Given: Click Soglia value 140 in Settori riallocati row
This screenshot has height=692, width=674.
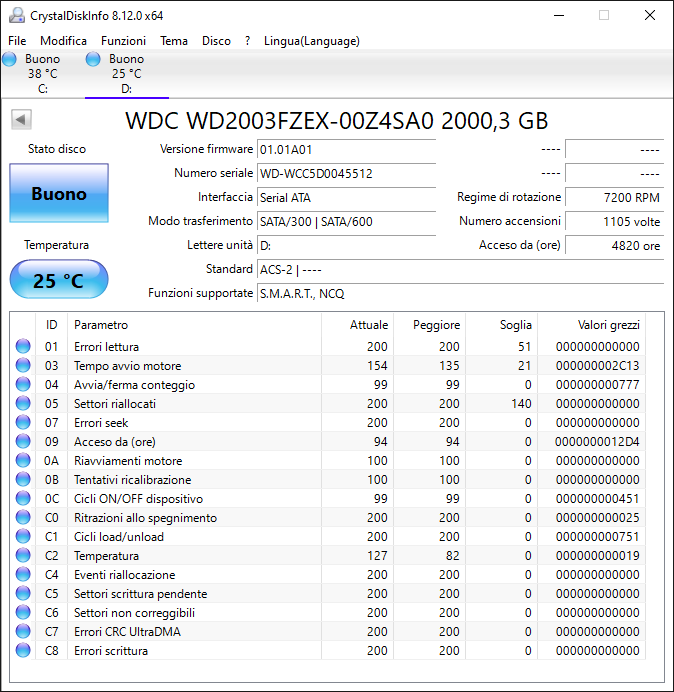Looking at the screenshot, I should pyautogui.click(x=521, y=404).
